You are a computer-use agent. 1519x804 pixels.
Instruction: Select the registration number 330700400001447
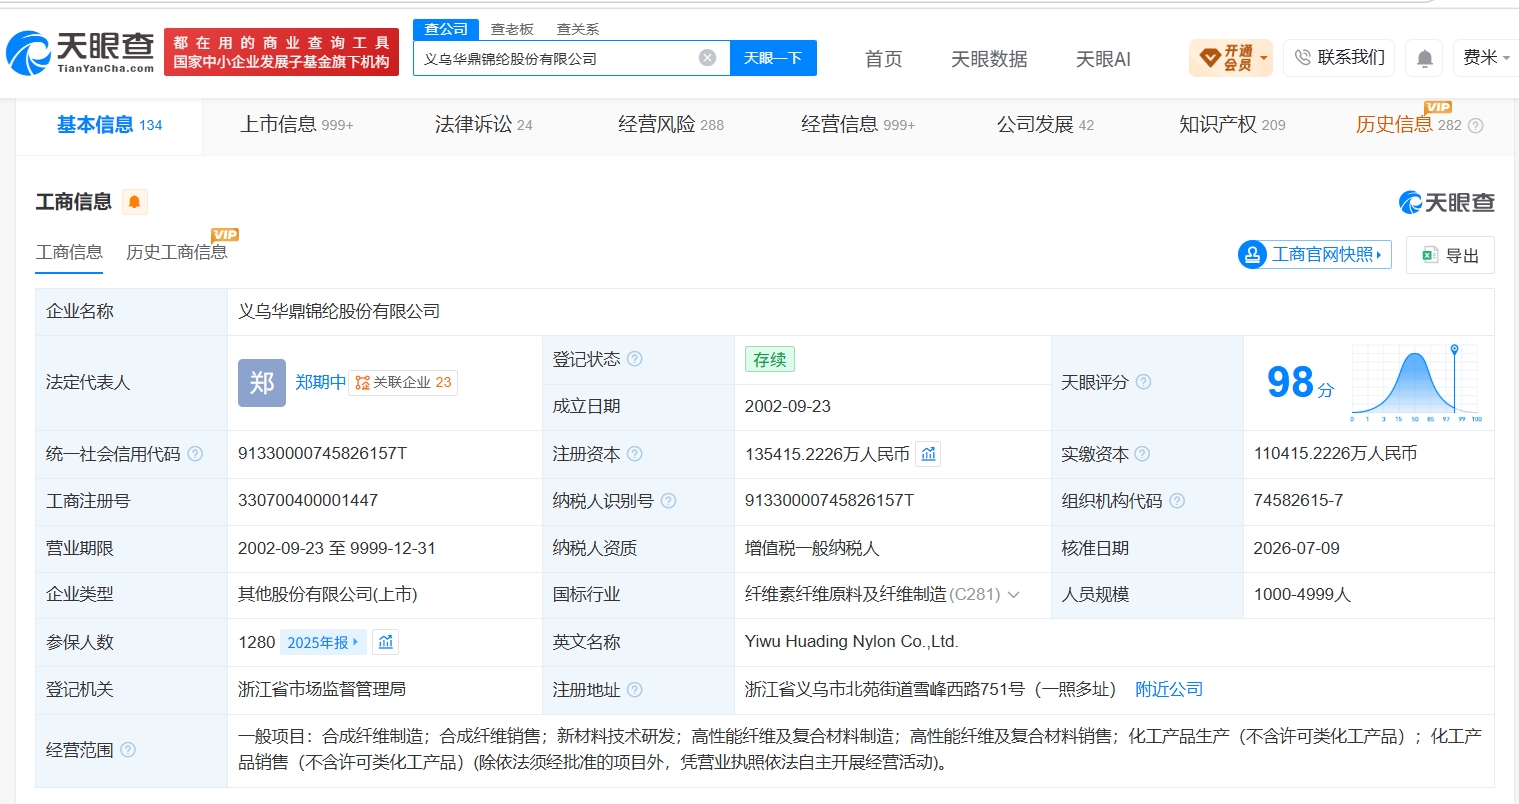coord(308,500)
